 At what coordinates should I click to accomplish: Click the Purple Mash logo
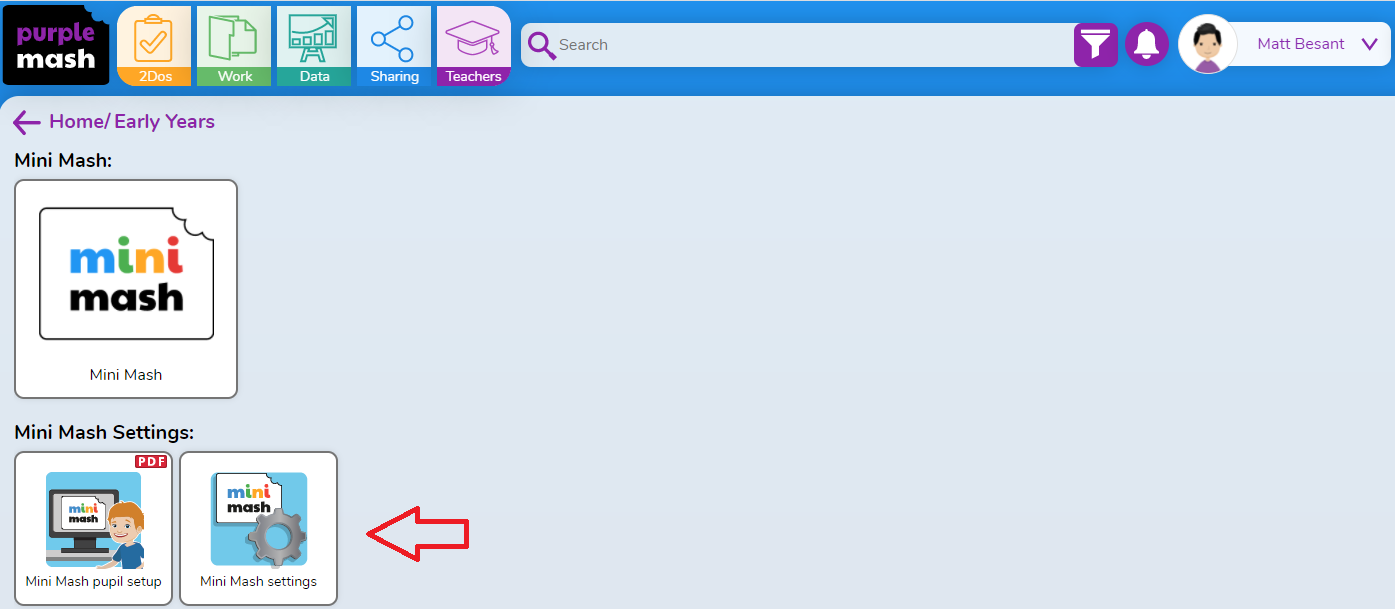(x=56, y=46)
